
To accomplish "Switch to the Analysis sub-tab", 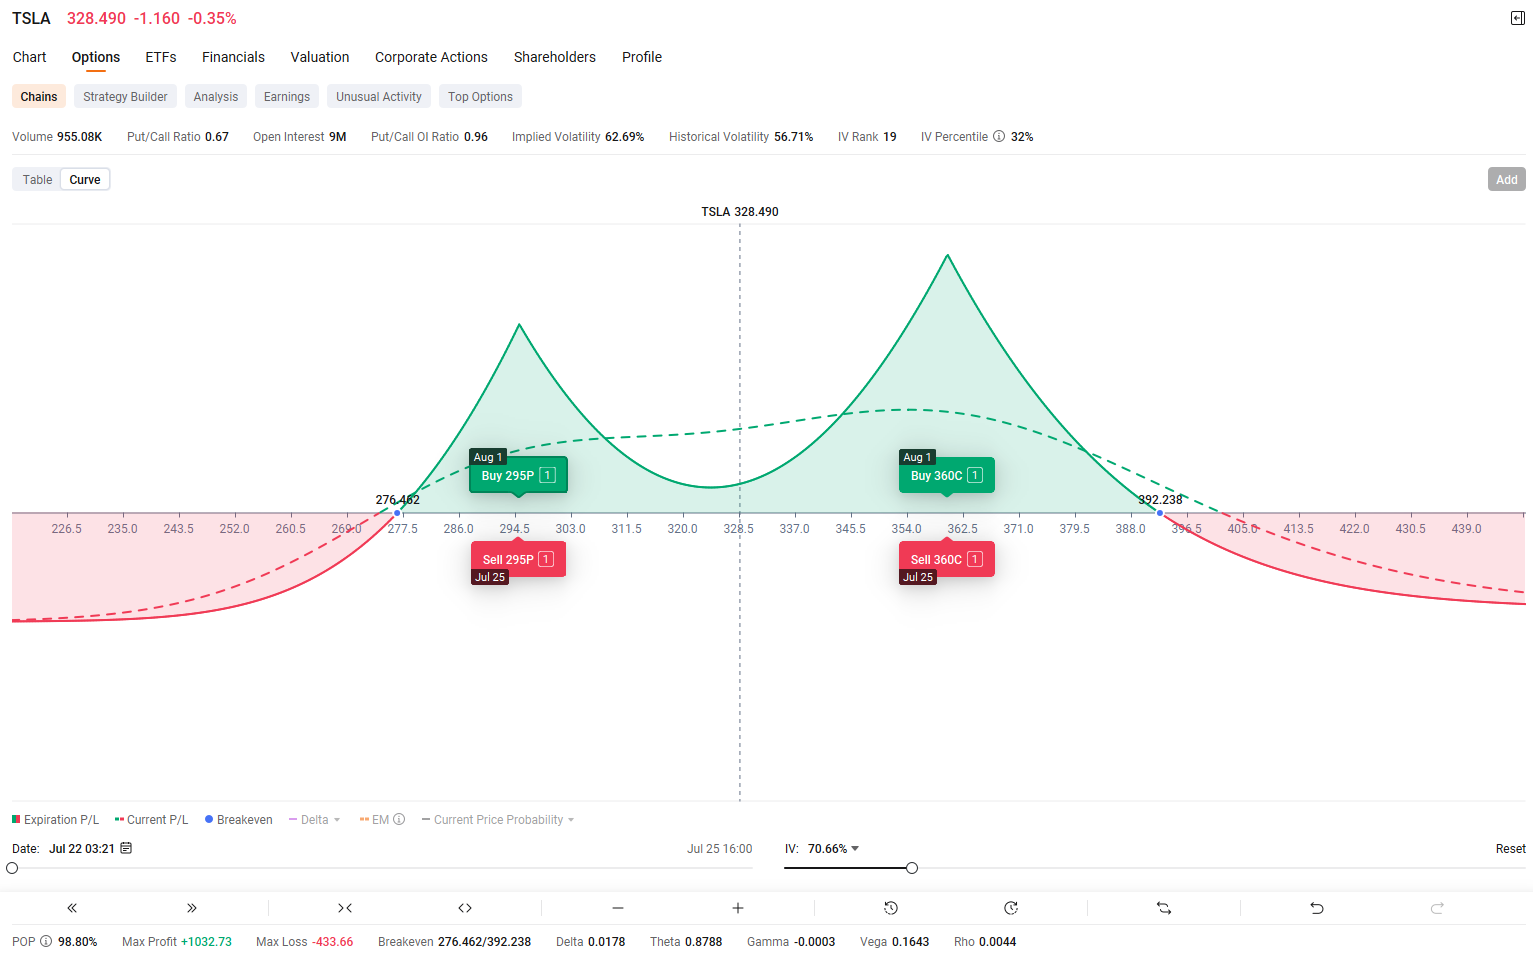I will (216, 97).
